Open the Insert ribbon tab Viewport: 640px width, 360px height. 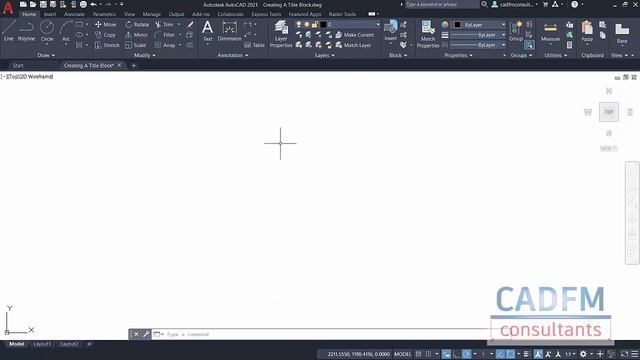[50, 14]
